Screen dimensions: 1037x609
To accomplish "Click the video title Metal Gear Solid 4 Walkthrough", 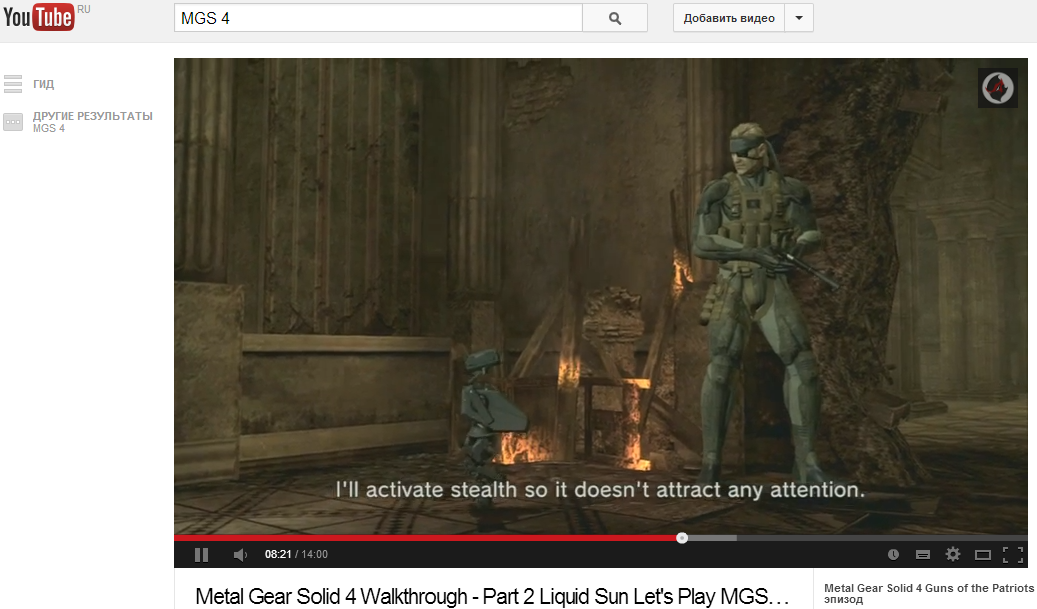I will click(493, 596).
